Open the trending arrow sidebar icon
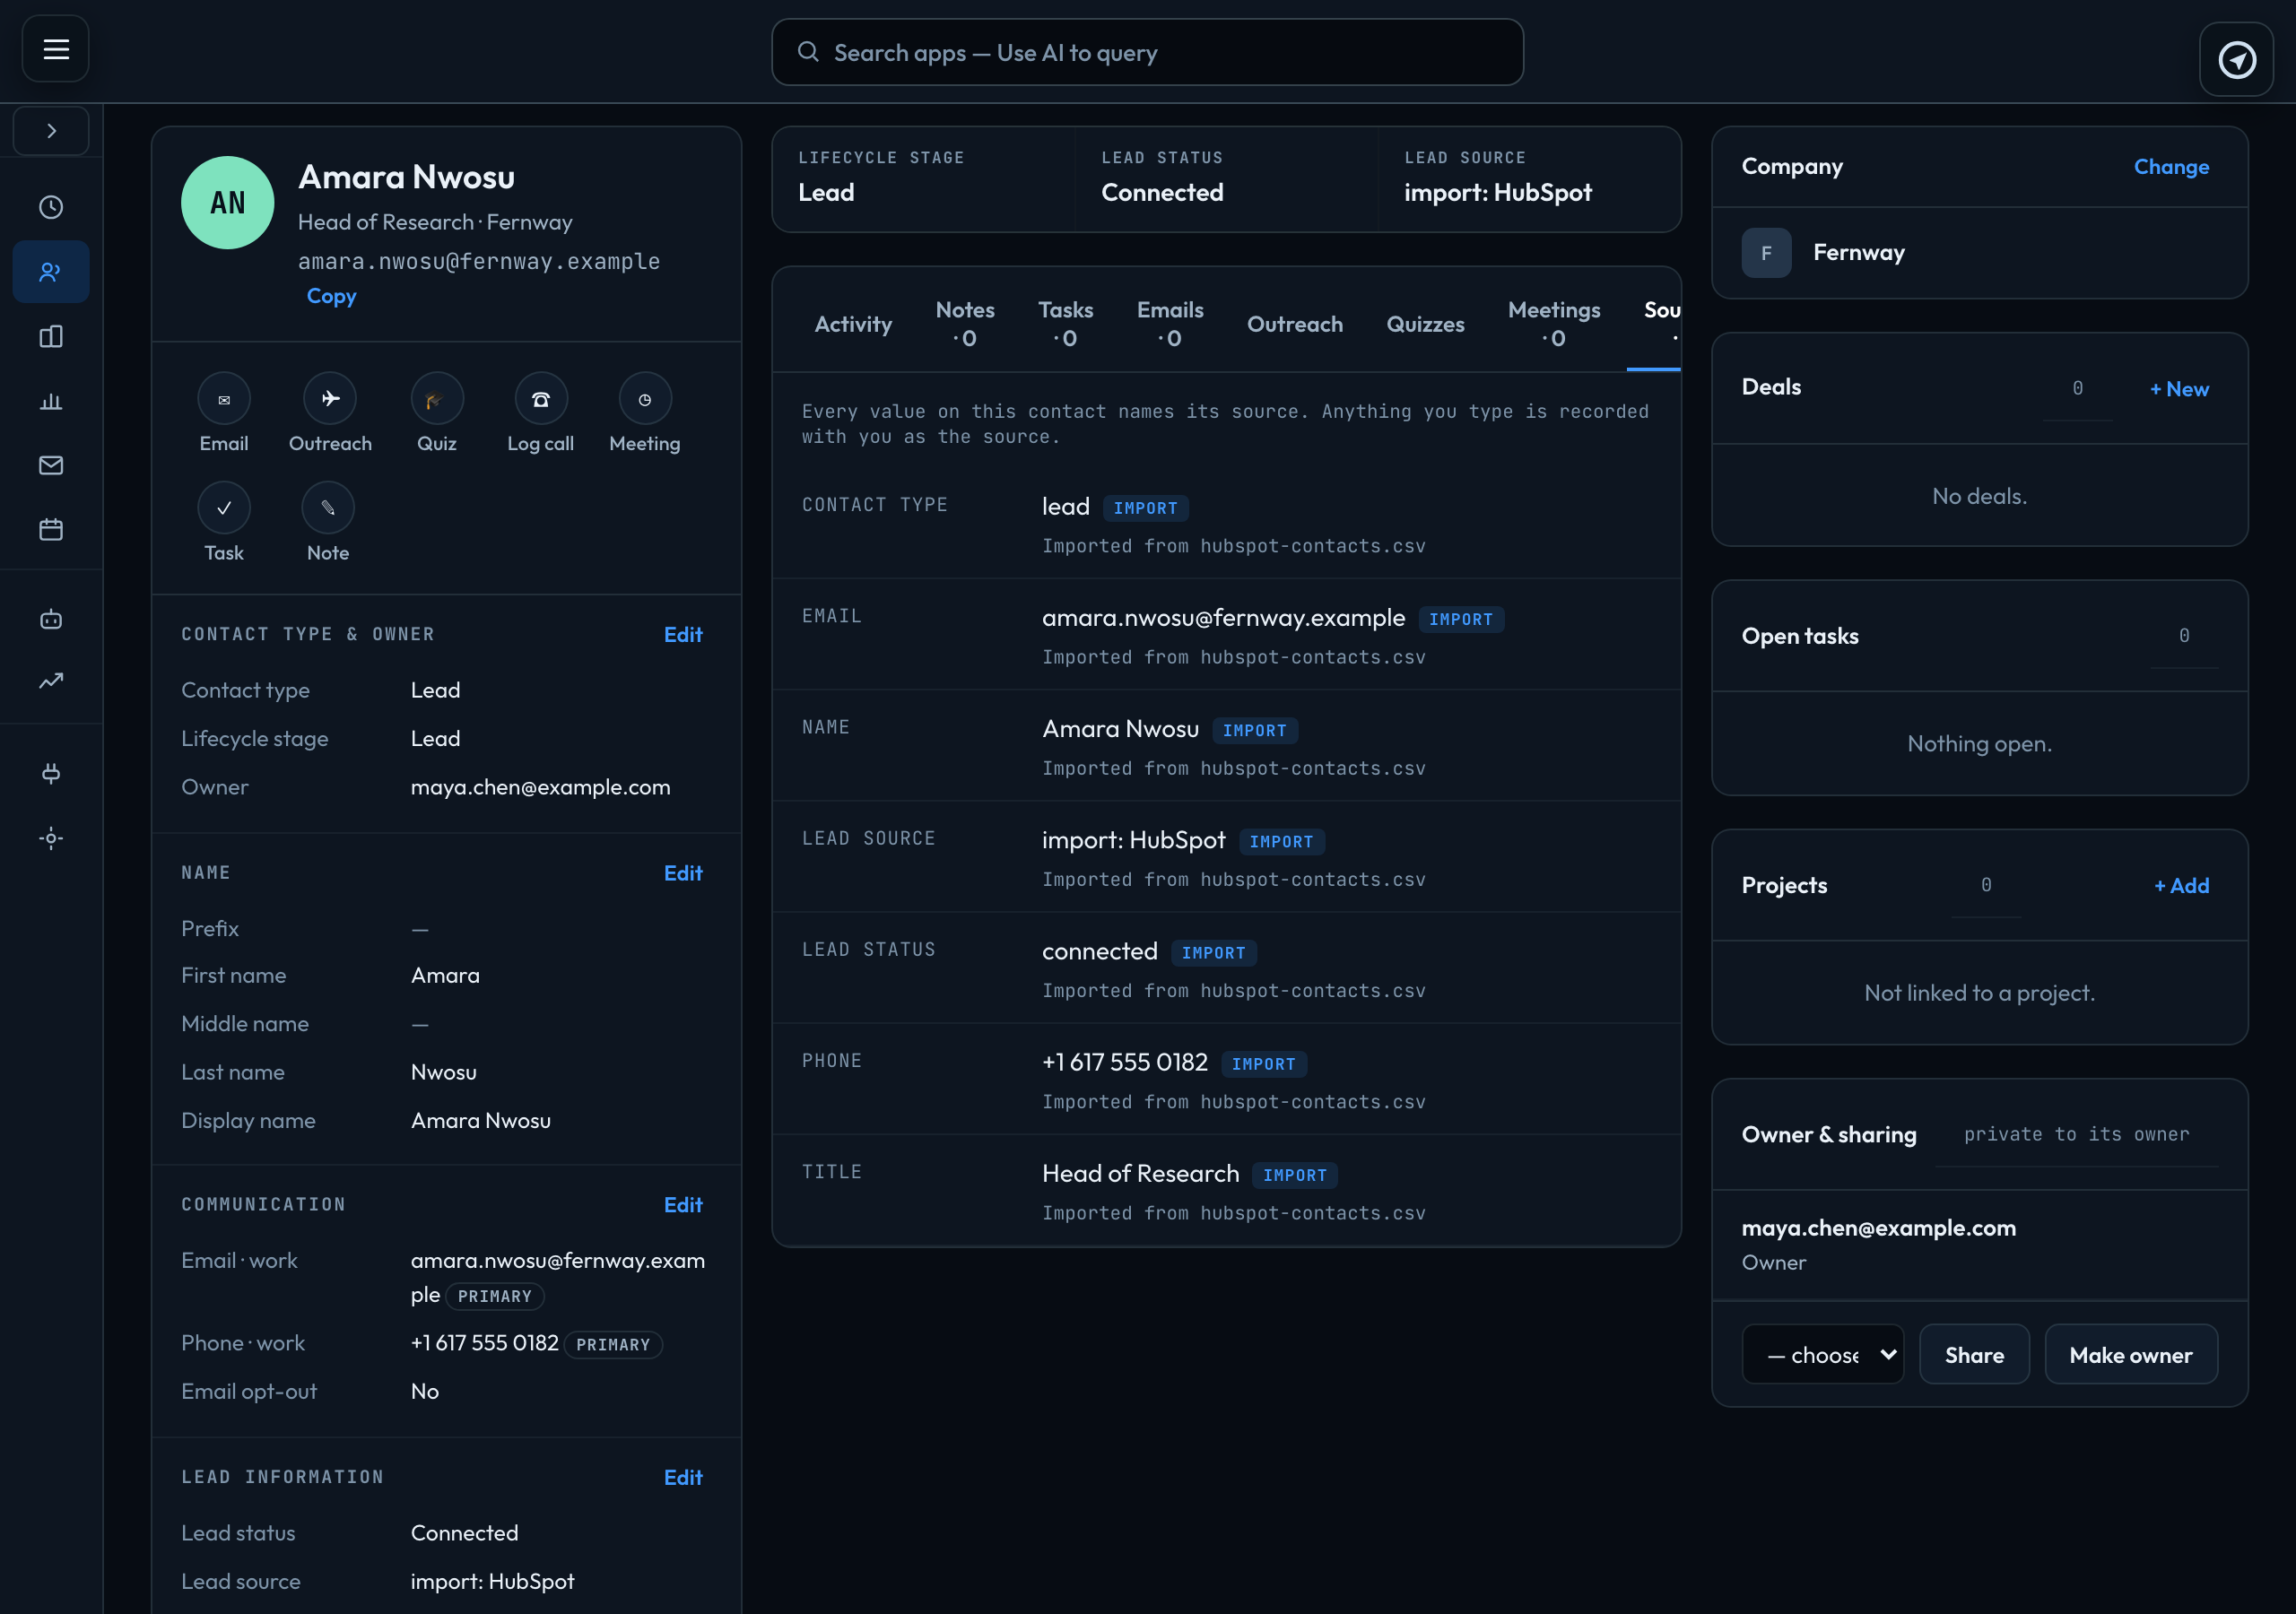The image size is (2296, 1614). pos(51,681)
